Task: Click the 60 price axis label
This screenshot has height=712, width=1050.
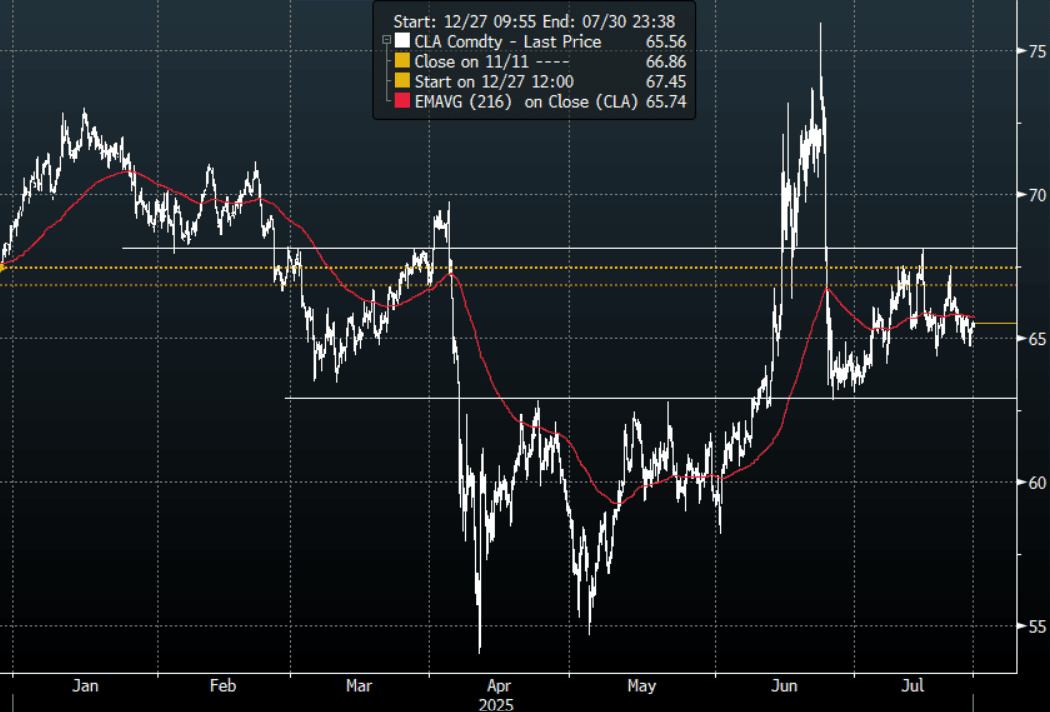Action: [x=1037, y=483]
